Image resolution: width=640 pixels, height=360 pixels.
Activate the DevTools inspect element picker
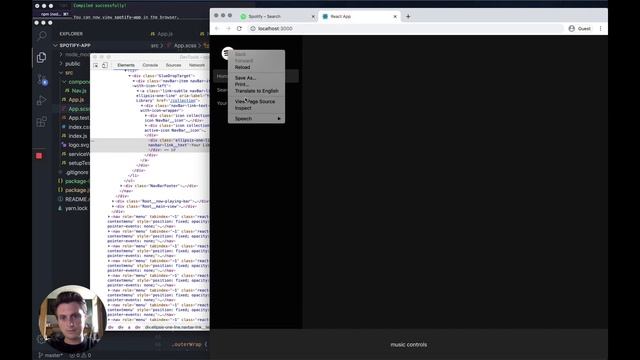pos(96,65)
